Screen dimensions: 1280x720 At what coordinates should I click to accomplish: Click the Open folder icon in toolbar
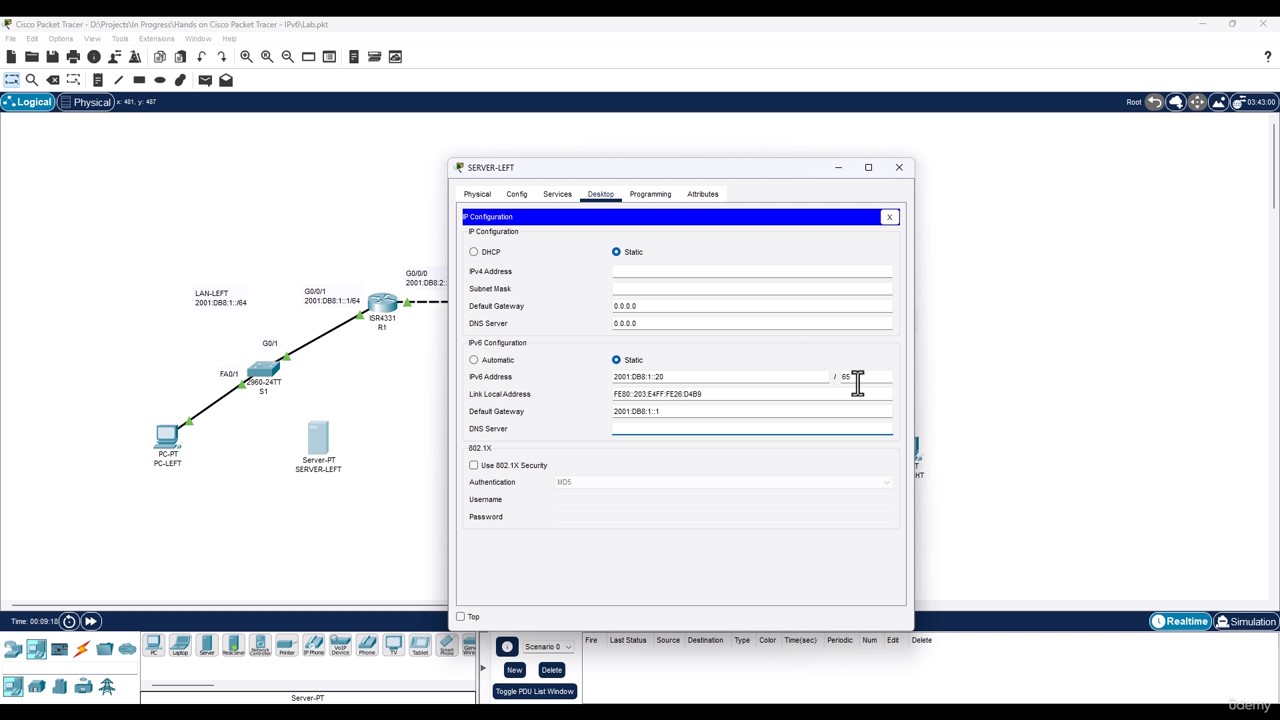click(32, 57)
